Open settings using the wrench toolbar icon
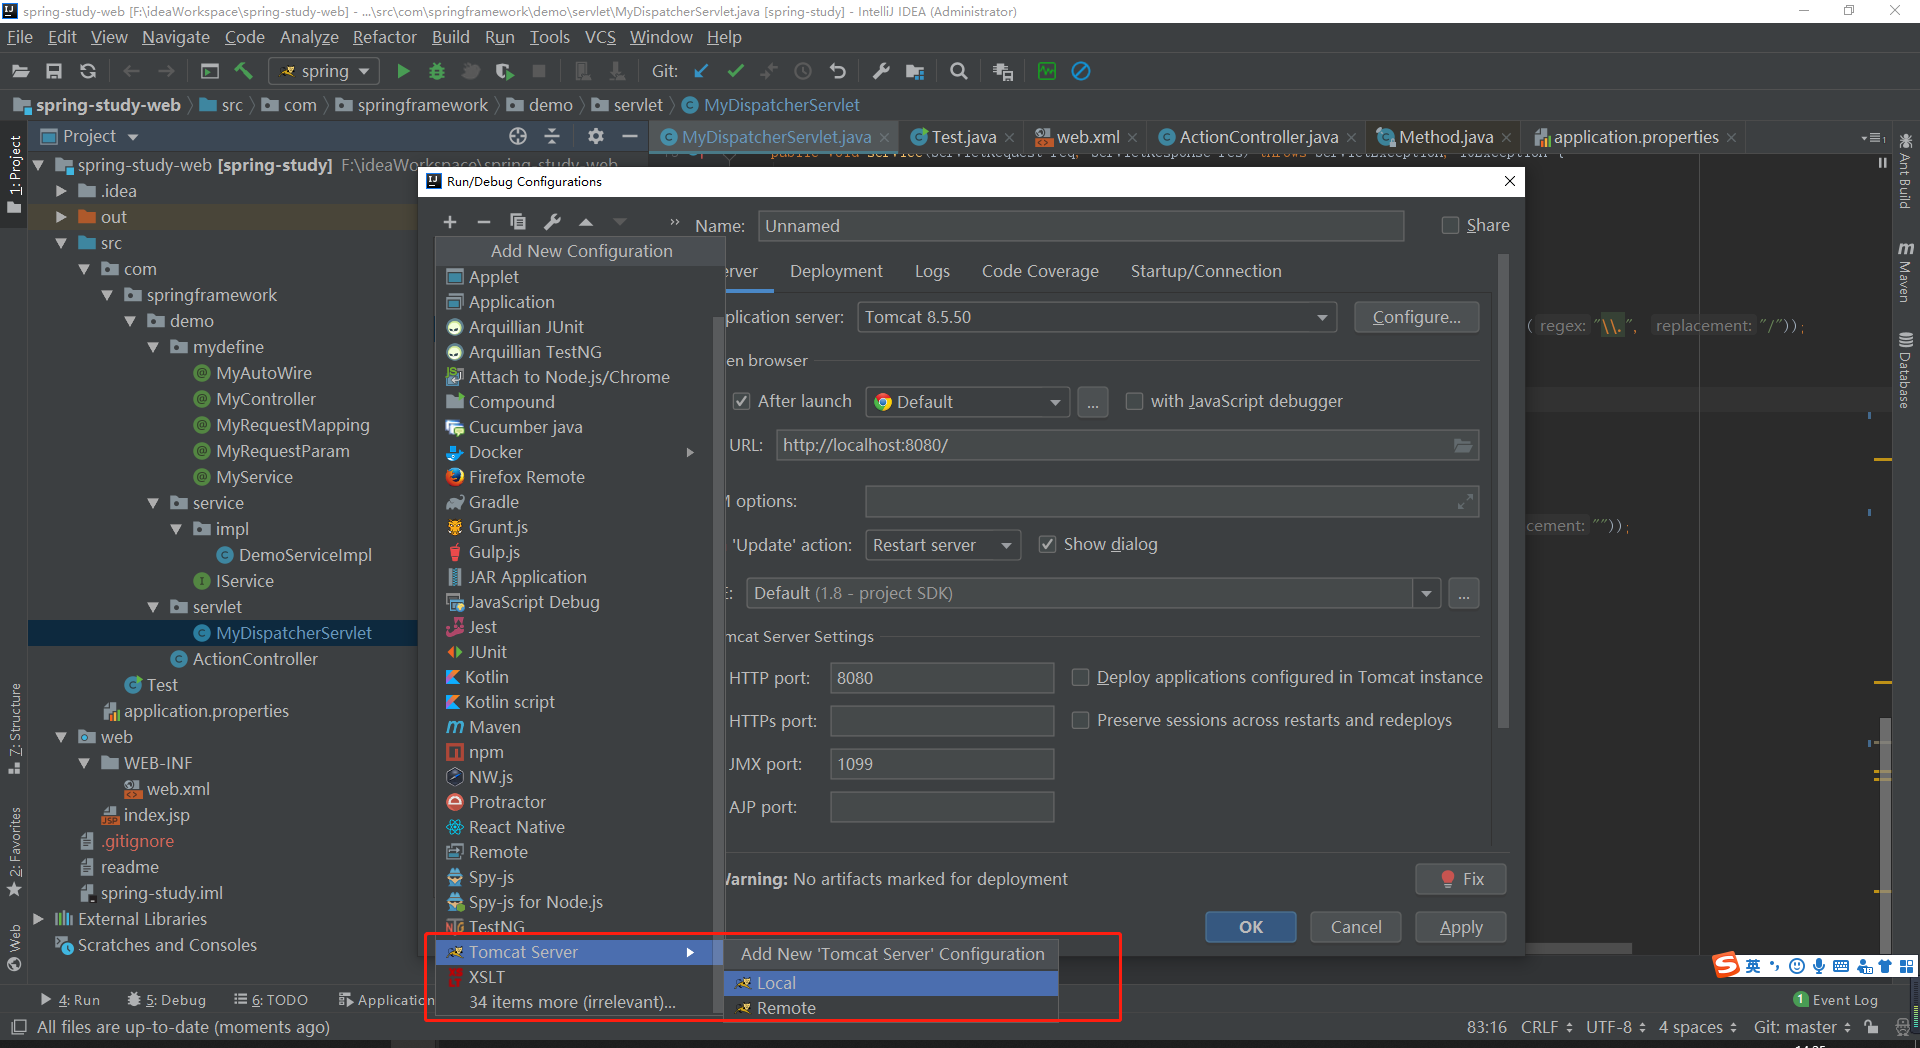This screenshot has width=1920, height=1048. coord(881,71)
